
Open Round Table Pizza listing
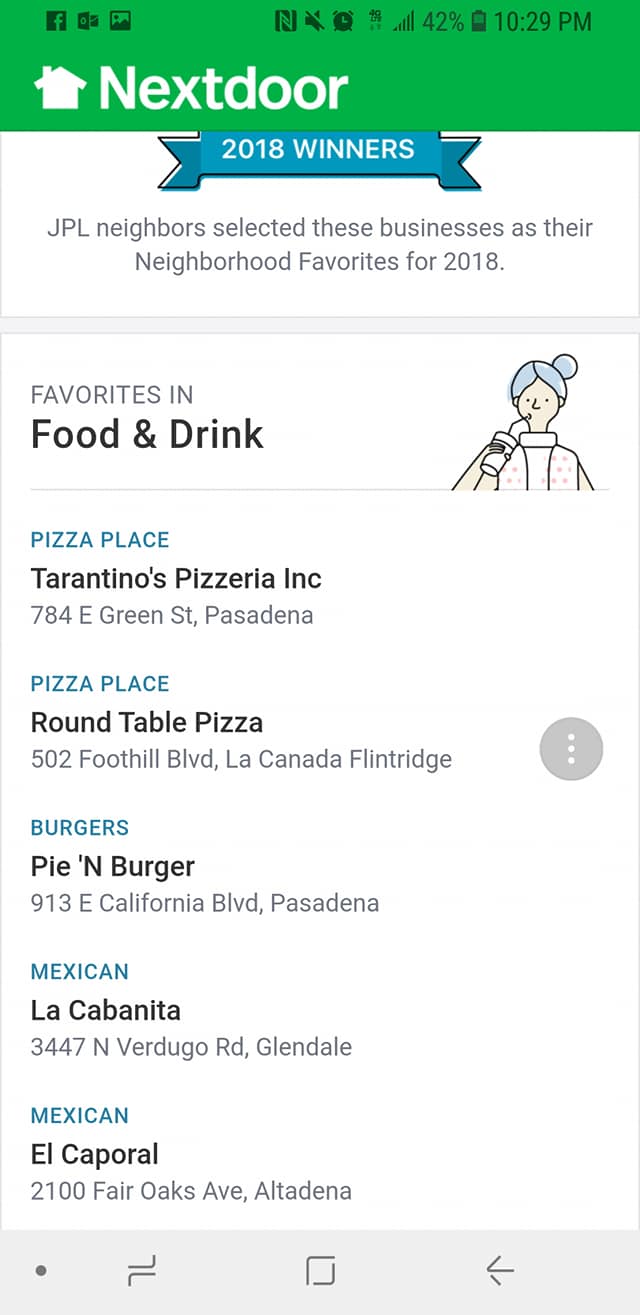click(x=147, y=723)
